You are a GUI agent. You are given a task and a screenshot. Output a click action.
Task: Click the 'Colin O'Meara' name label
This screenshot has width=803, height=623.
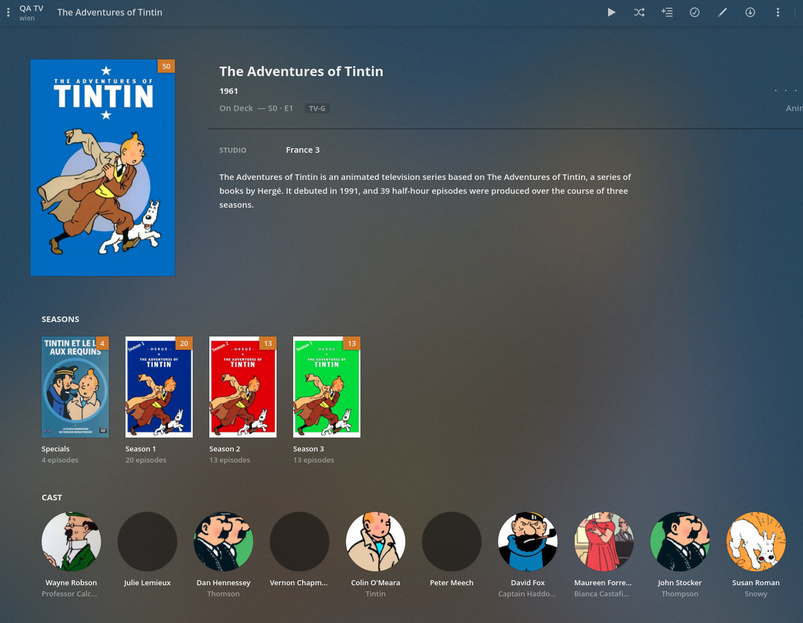tap(375, 583)
